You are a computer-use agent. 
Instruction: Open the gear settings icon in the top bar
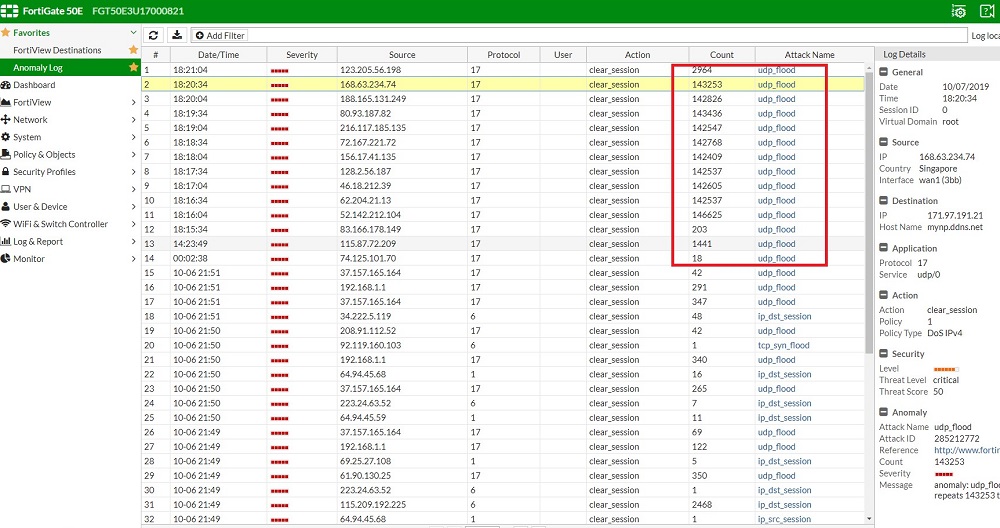(959, 11)
